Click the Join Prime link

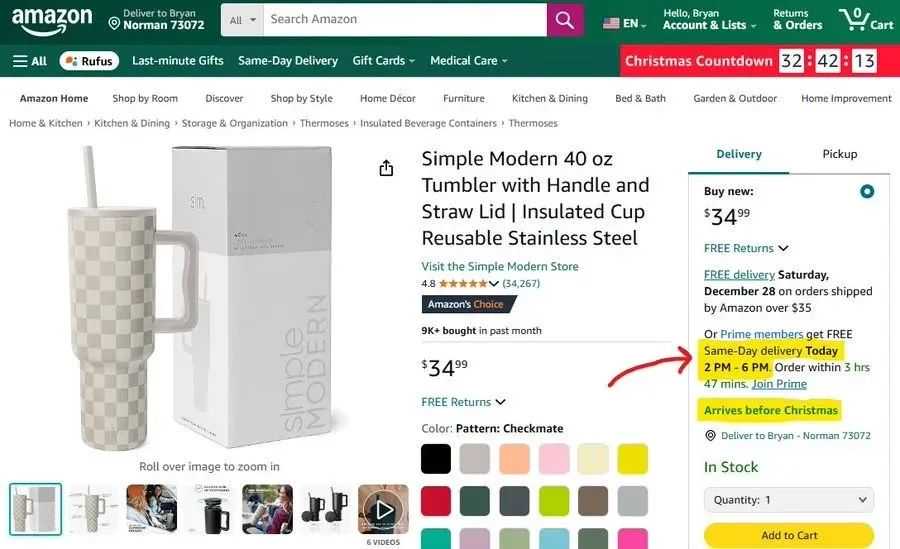point(779,384)
